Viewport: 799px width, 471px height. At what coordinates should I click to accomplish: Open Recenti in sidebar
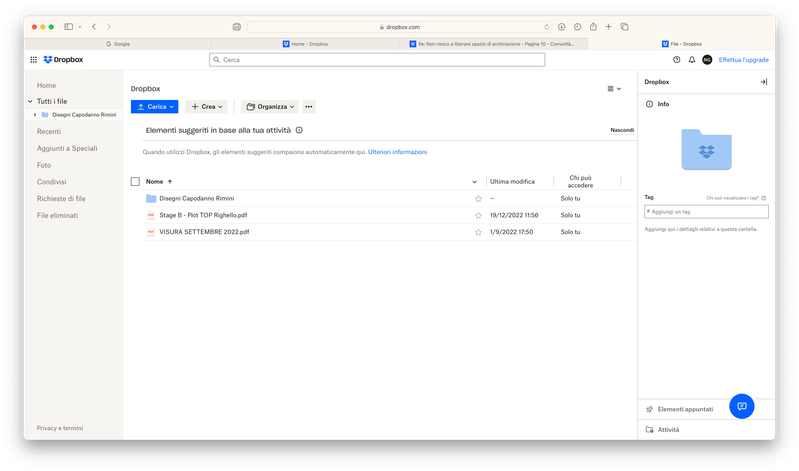click(49, 132)
